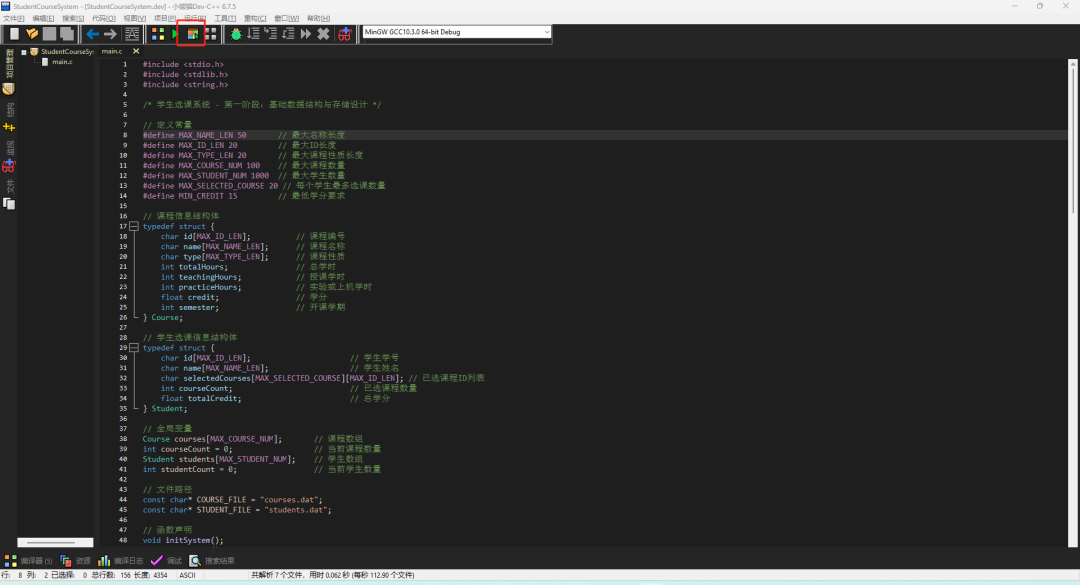Collapse the Student struct fold at line 29
Image resolution: width=1080 pixels, height=585 pixels.
[133, 348]
